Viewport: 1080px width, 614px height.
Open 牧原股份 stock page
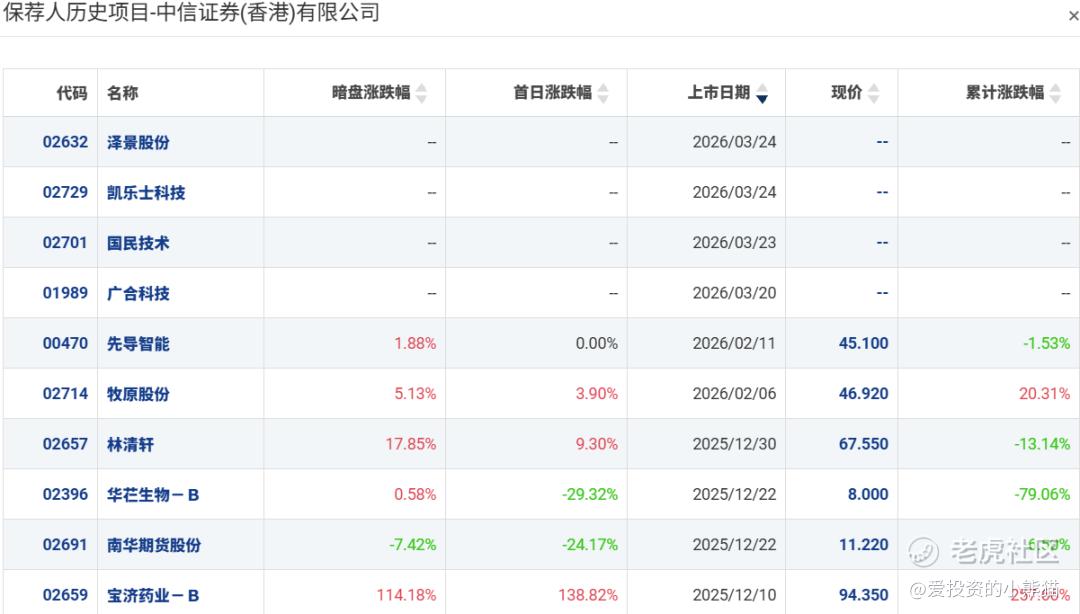138,394
